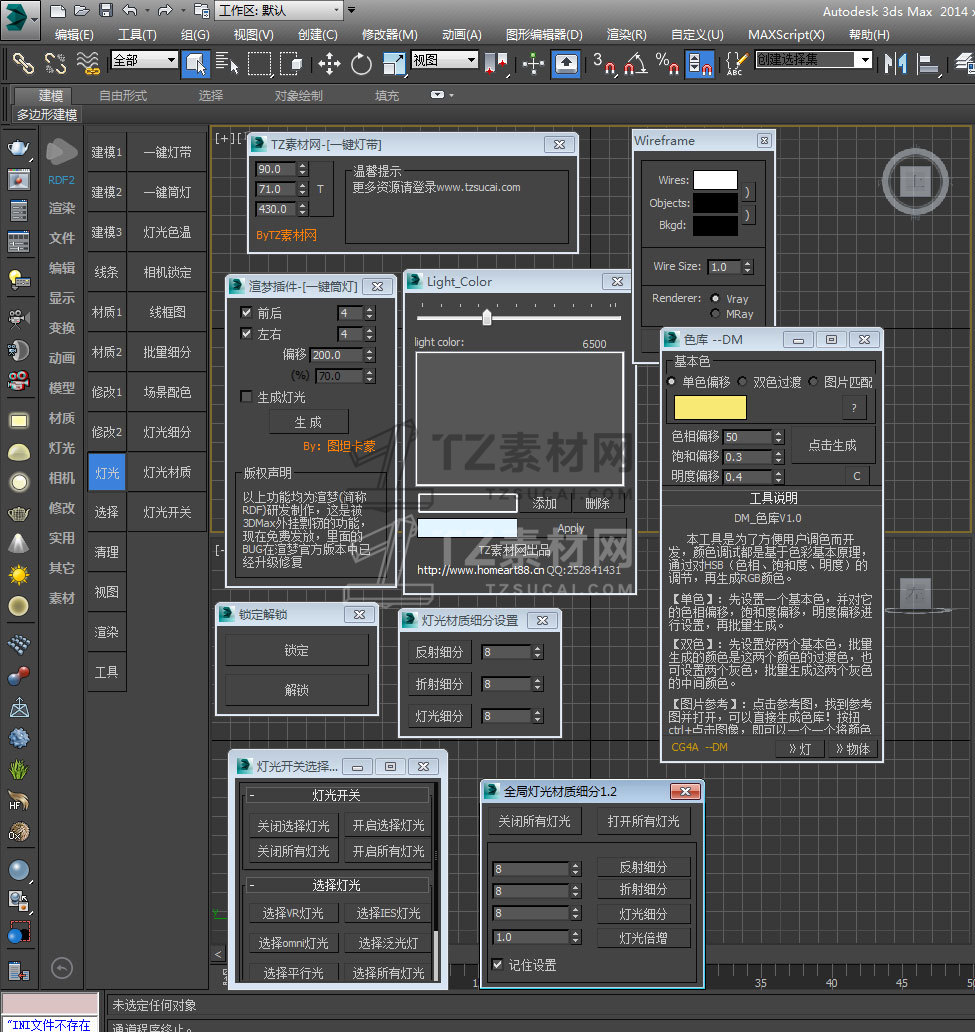
Task: Click the 色相偏移 spinner arrows
Action: (779, 437)
